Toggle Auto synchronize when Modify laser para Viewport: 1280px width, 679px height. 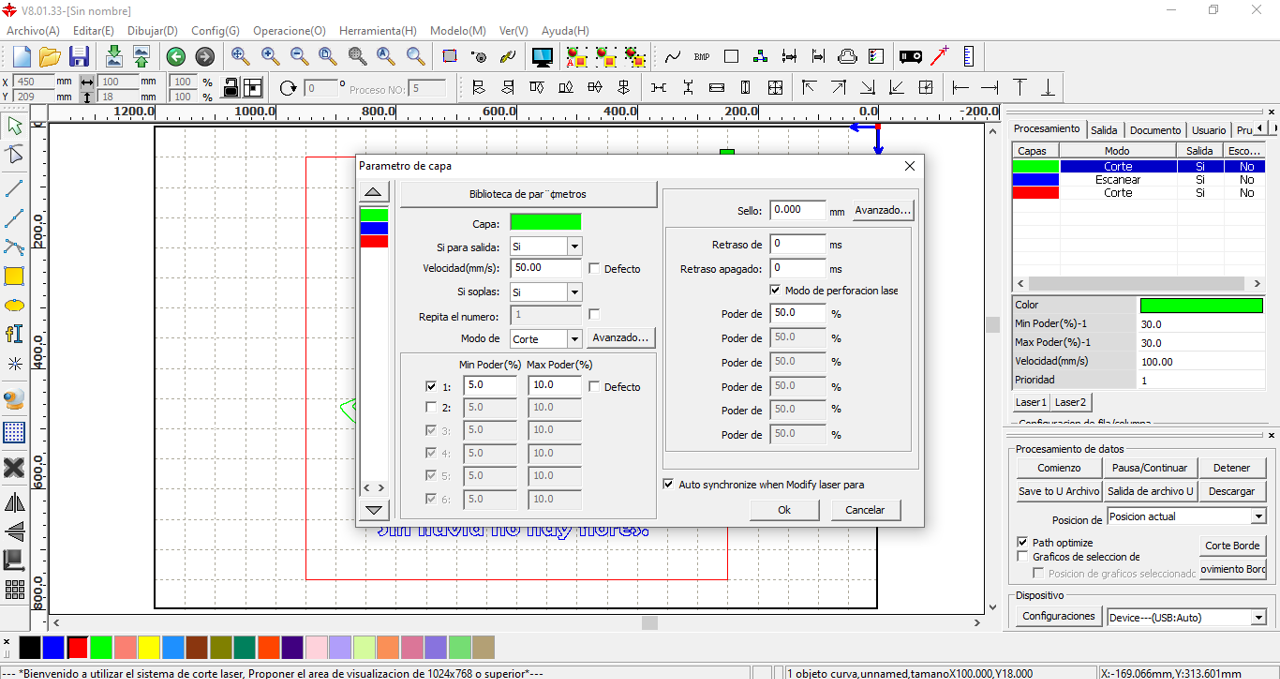click(x=668, y=484)
